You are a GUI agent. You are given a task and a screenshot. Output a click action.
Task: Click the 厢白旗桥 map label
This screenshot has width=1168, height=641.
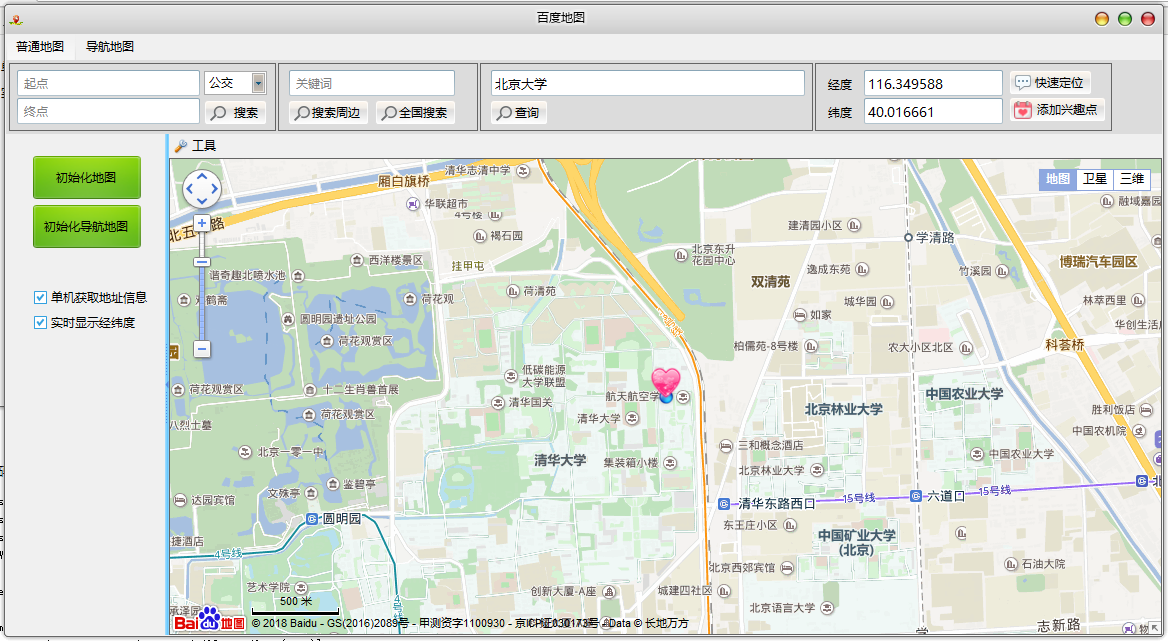404,181
